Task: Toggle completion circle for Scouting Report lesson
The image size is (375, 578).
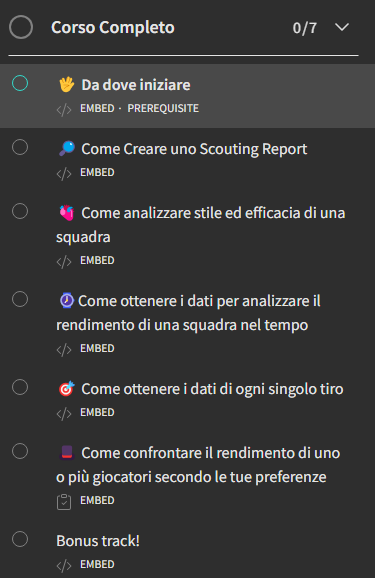Action: [20, 147]
